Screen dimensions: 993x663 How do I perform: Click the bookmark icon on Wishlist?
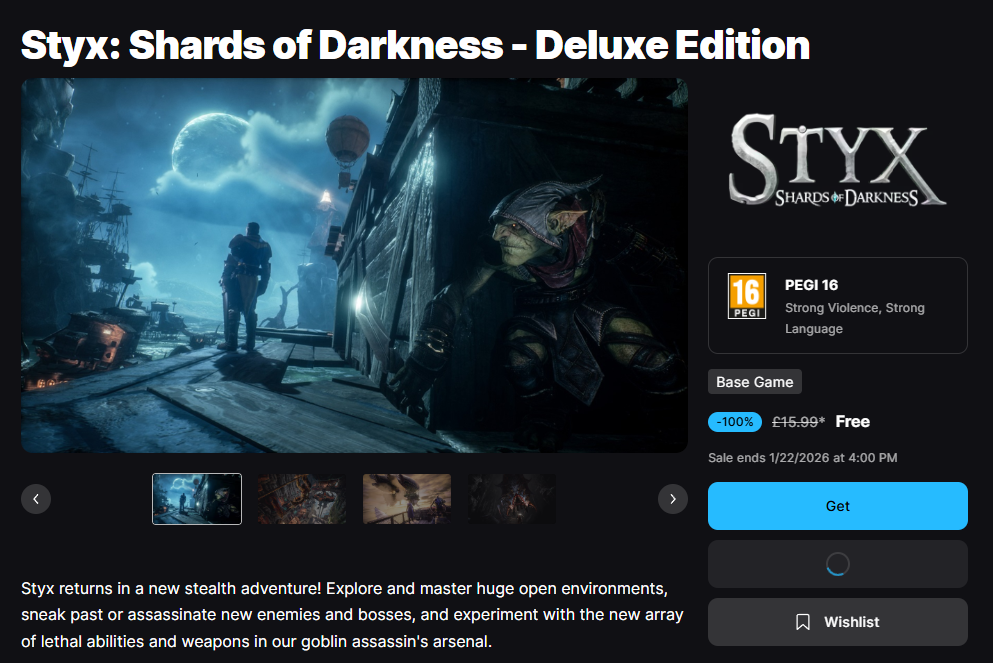802,622
